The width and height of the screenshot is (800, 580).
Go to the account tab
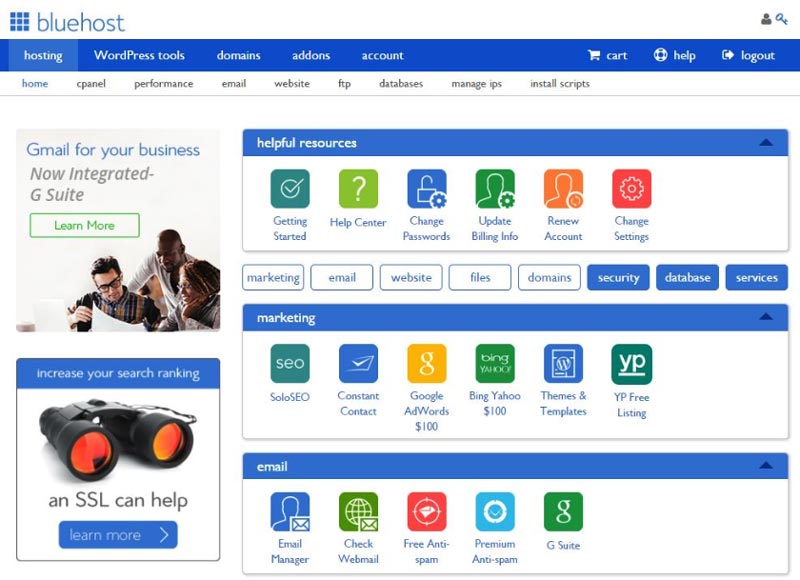tap(382, 55)
